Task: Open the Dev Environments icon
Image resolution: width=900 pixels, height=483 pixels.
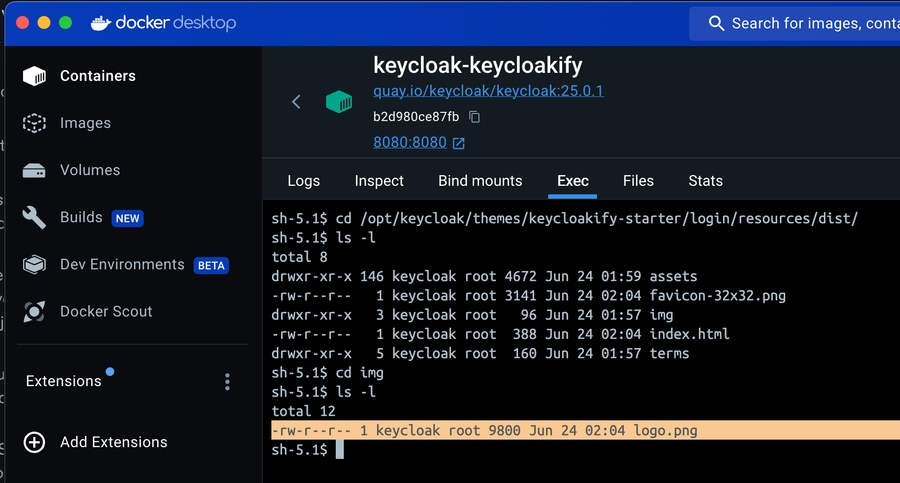Action: point(35,264)
